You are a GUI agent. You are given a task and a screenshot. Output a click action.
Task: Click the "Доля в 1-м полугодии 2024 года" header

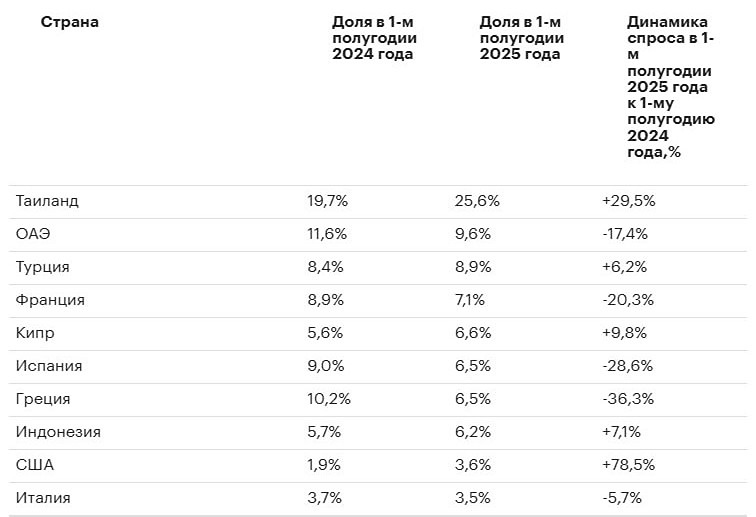coord(374,38)
